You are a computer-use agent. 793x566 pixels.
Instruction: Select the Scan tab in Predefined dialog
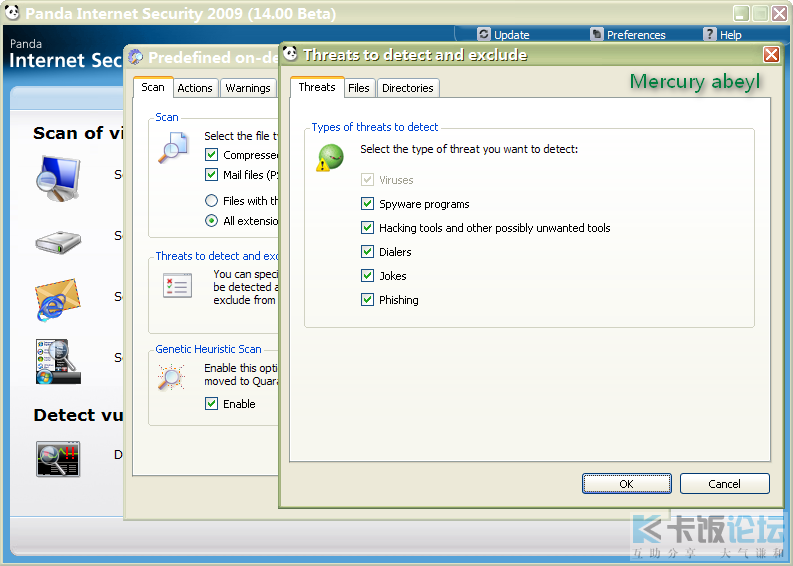[x=153, y=87]
